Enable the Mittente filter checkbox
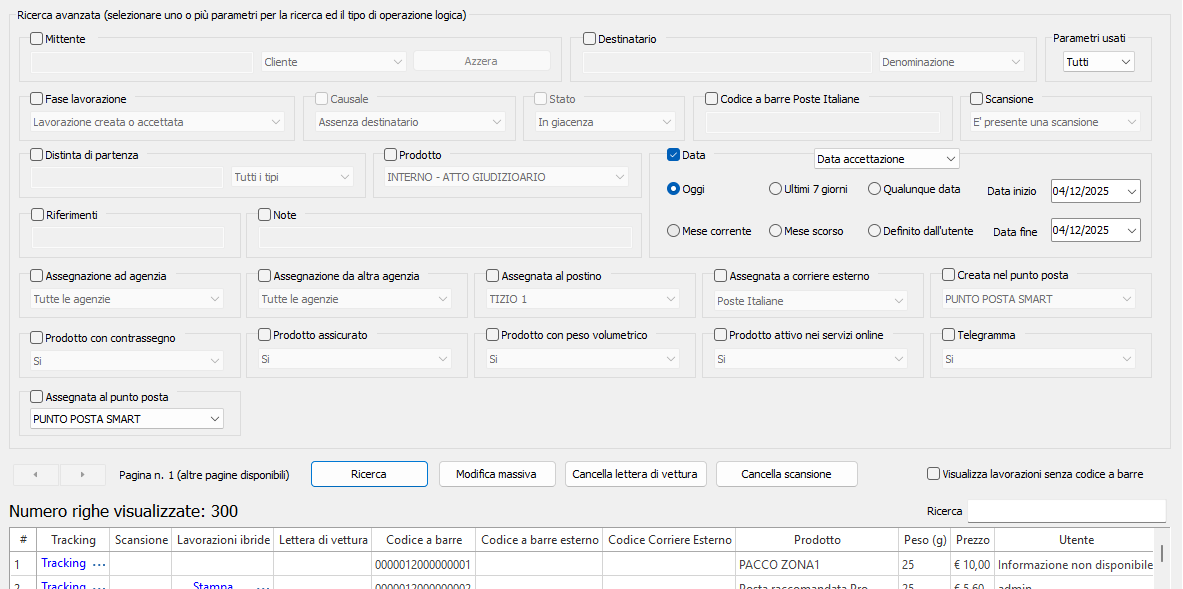1183x589 pixels. click(x=37, y=39)
